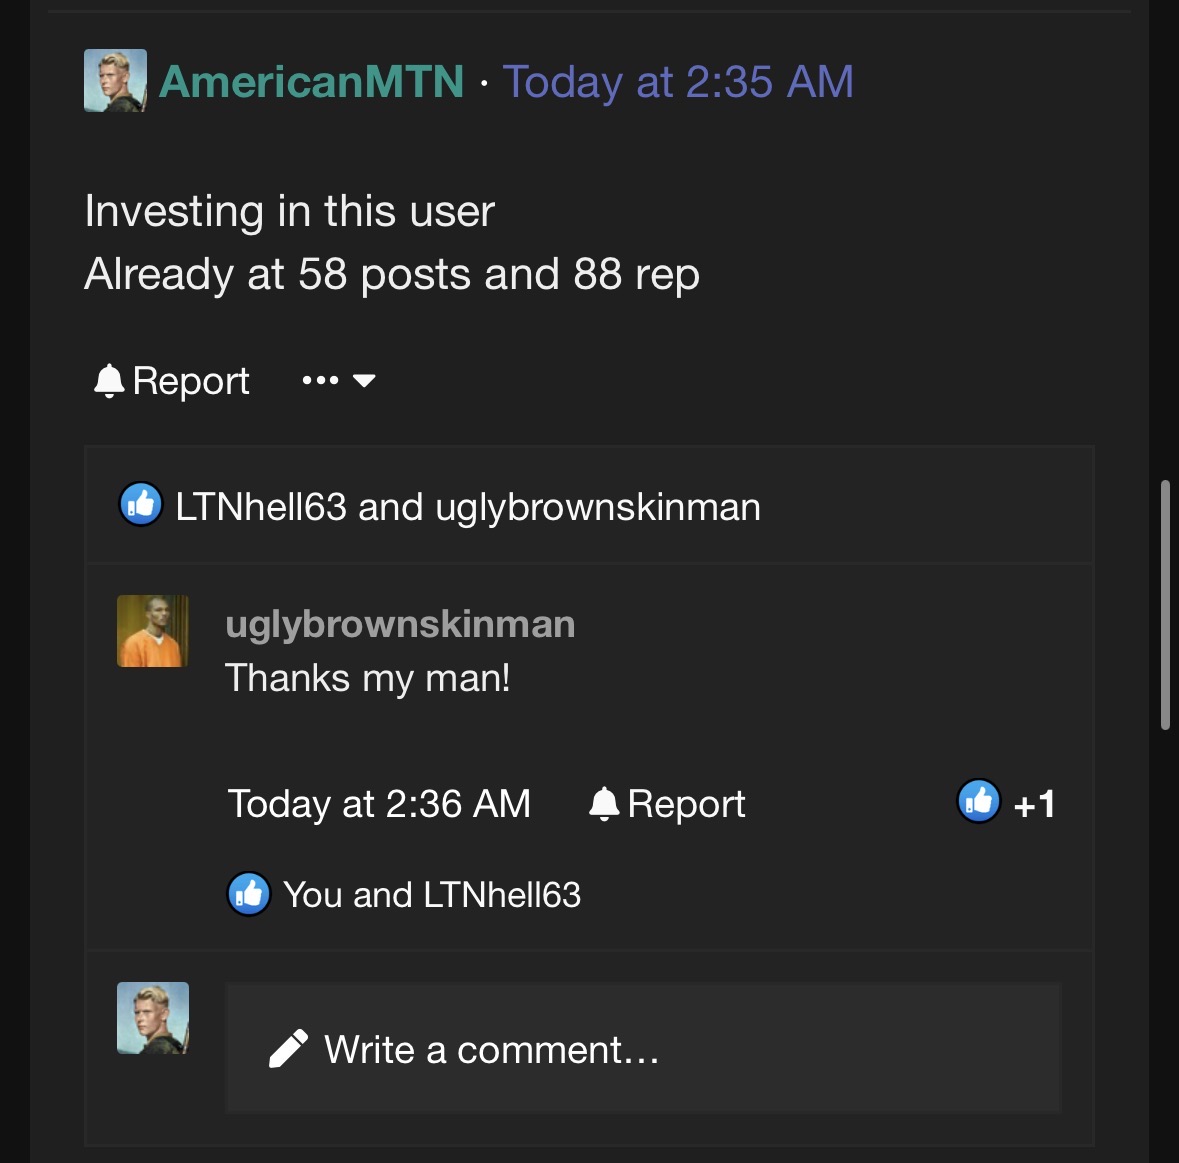Report the Thanks my man! comment
Image resolution: width=1179 pixels, height=1163 pixels.
(x=668, y=804)
